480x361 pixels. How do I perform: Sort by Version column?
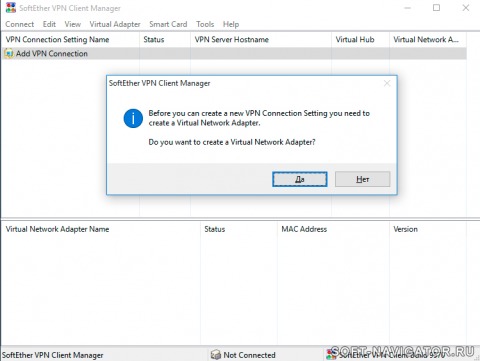(x=428, y=229)
